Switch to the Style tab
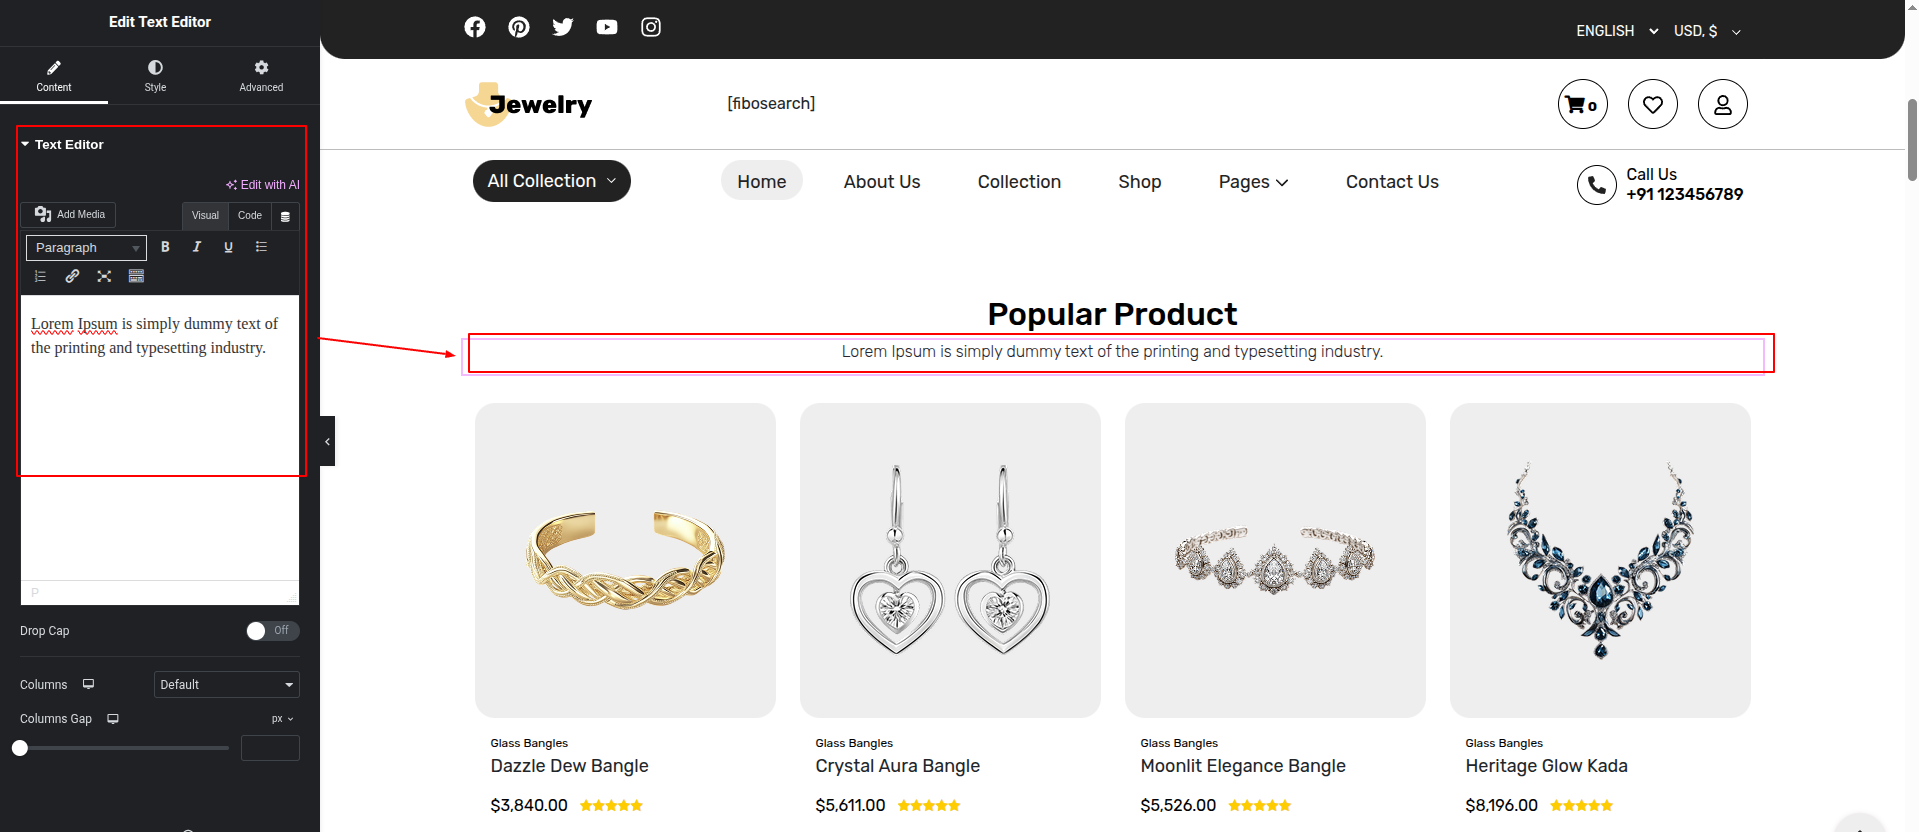Image resolution: width=1919 pixels, height=832 pixels. point(155,75)
